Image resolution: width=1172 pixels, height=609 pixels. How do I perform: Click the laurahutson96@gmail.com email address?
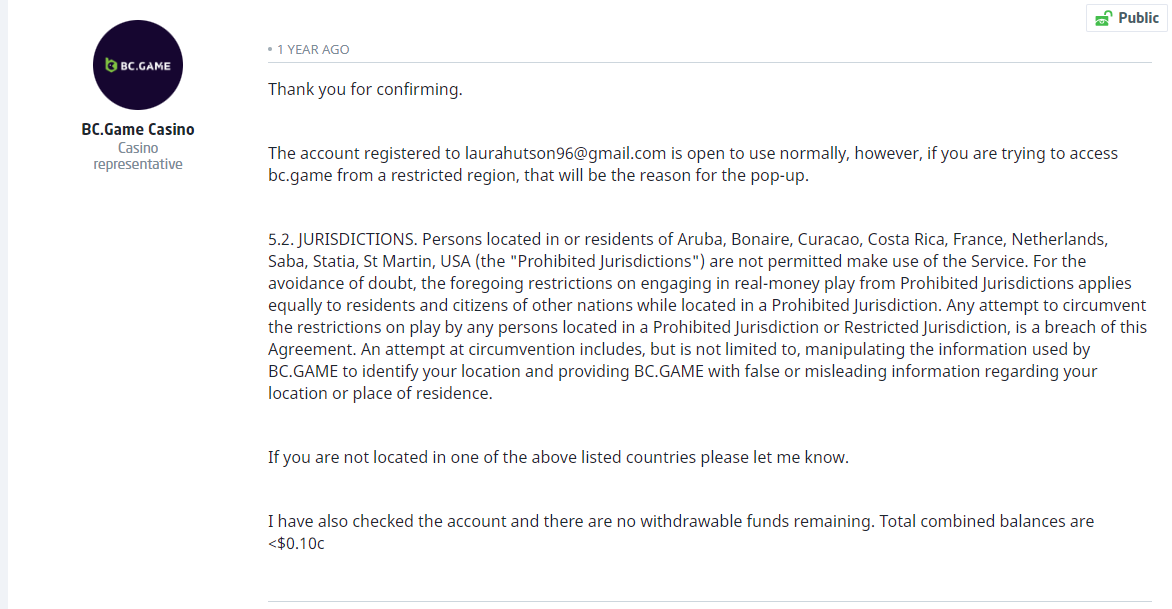pyautogui.click(x=565, y=153)
